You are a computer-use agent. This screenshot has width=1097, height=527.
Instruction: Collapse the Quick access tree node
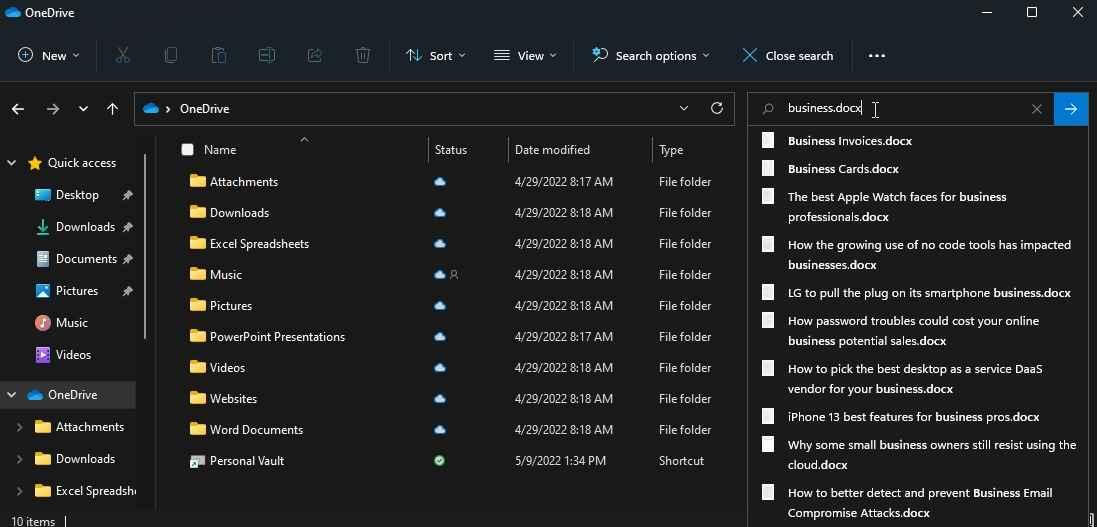pos(12,162)
